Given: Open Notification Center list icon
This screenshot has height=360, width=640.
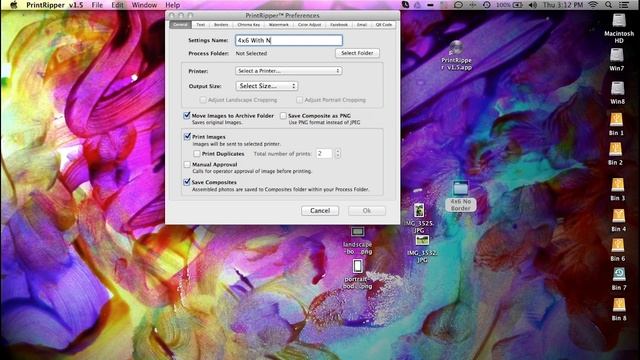Looking at the screenshot, I should tap(624, 5).
